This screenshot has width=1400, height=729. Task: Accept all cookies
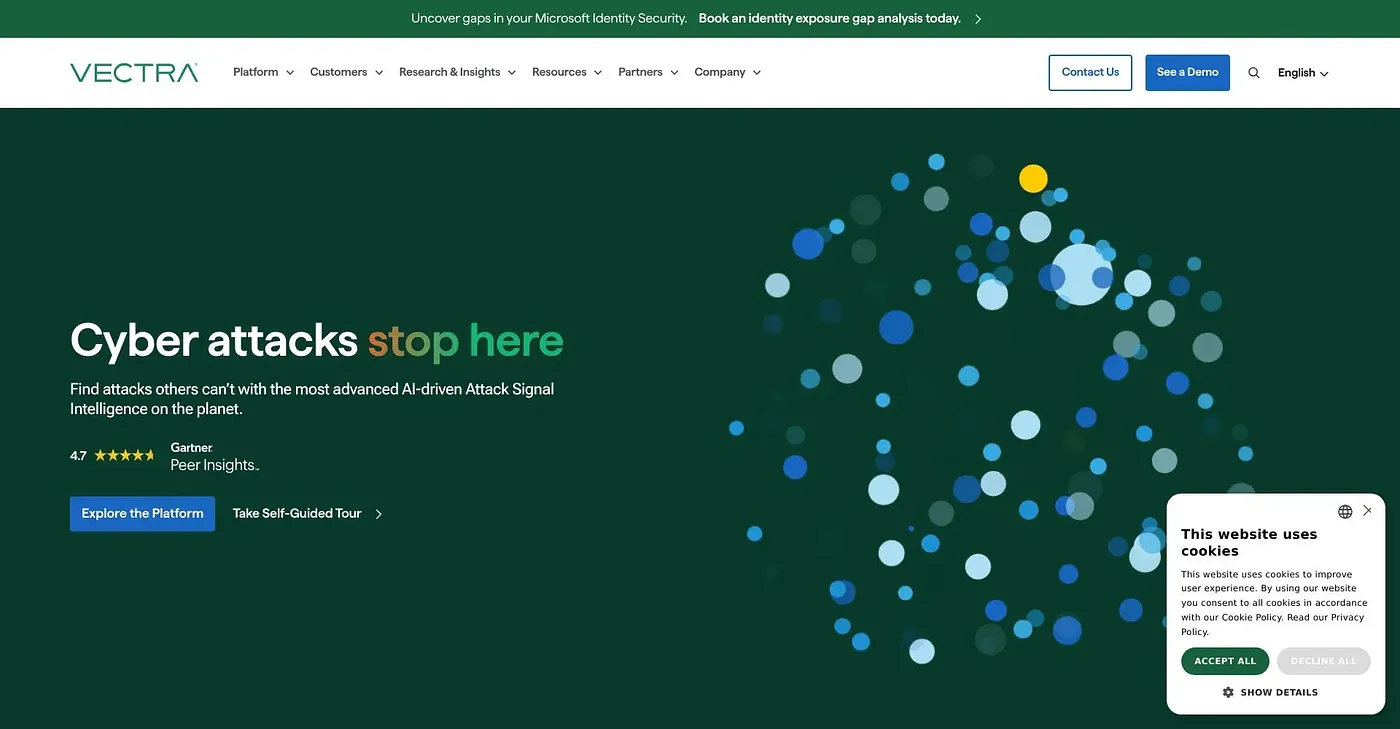click(1225, 661)
